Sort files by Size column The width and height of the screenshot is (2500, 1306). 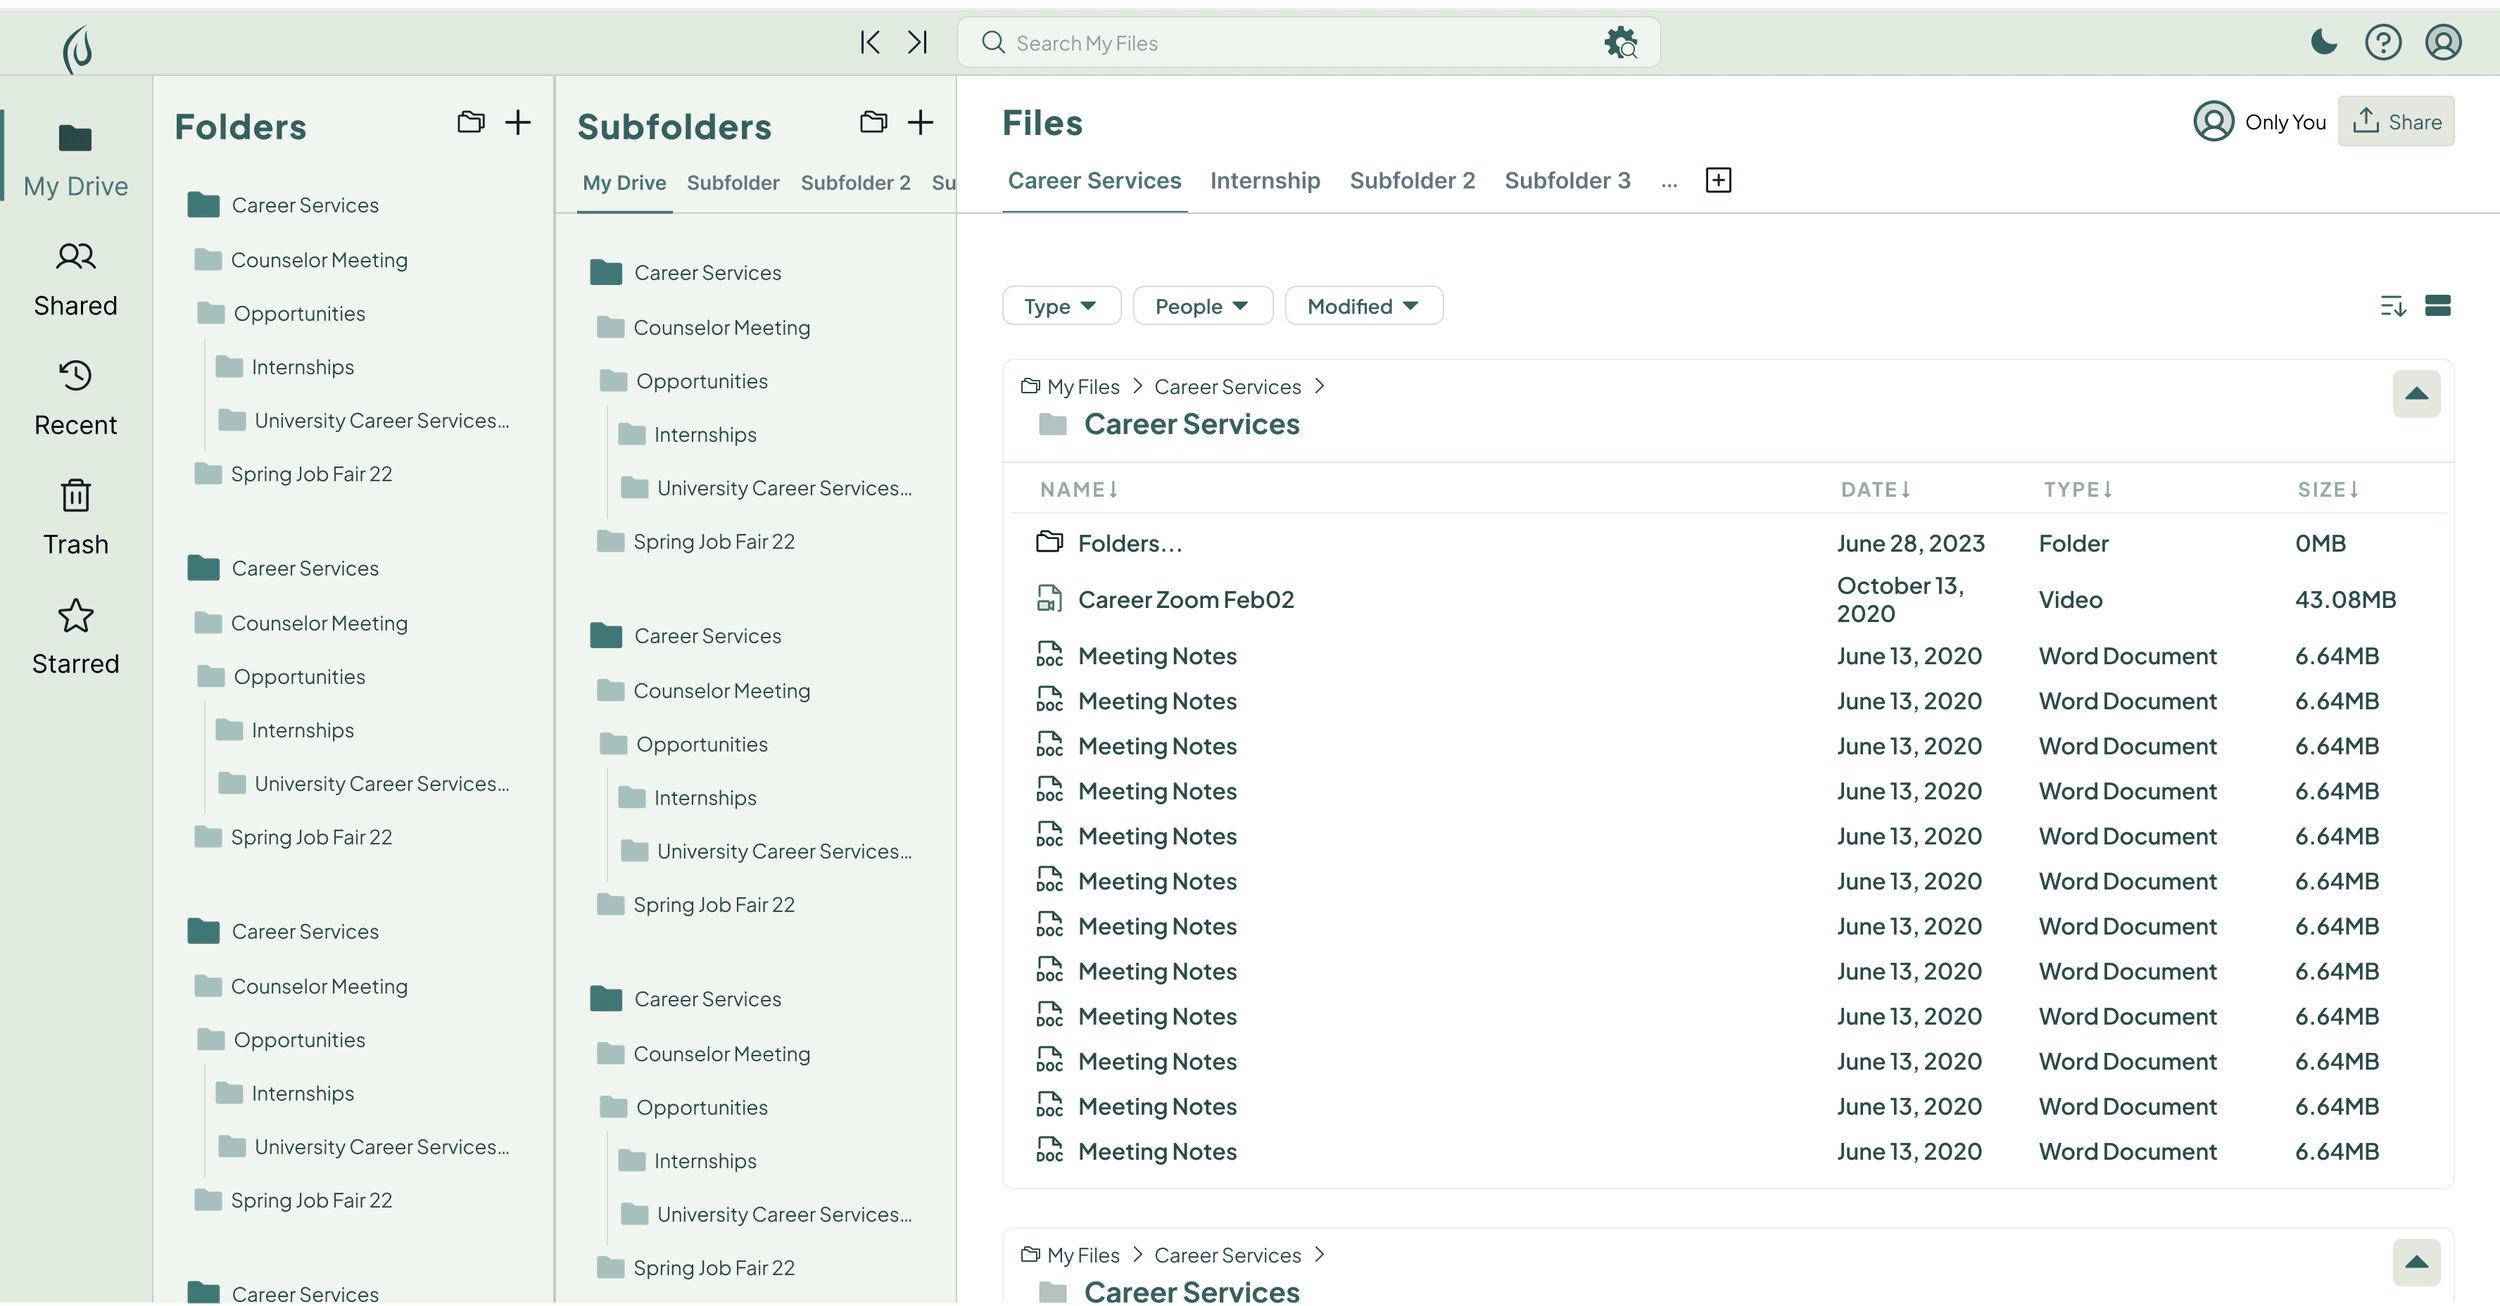[x=2329, y=489]
